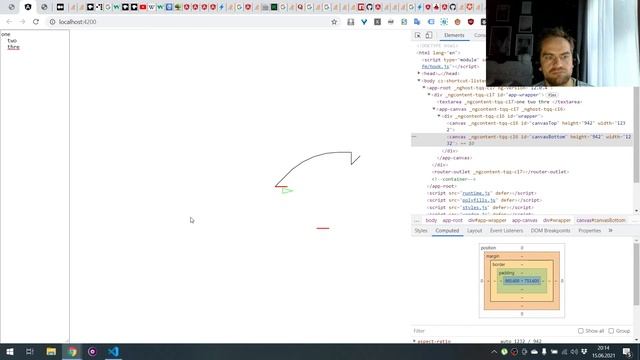Click the box model content size box
Viewport: 640px width, 360px height.
(x=522, y=281)
